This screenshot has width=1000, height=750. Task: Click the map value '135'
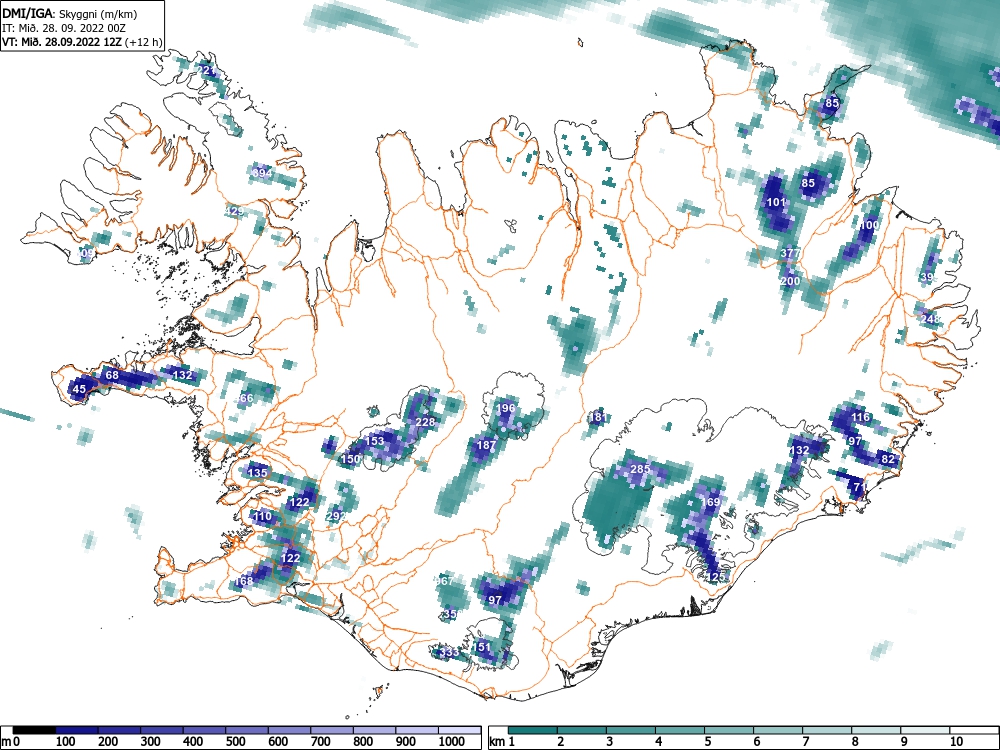coord(257,473)
